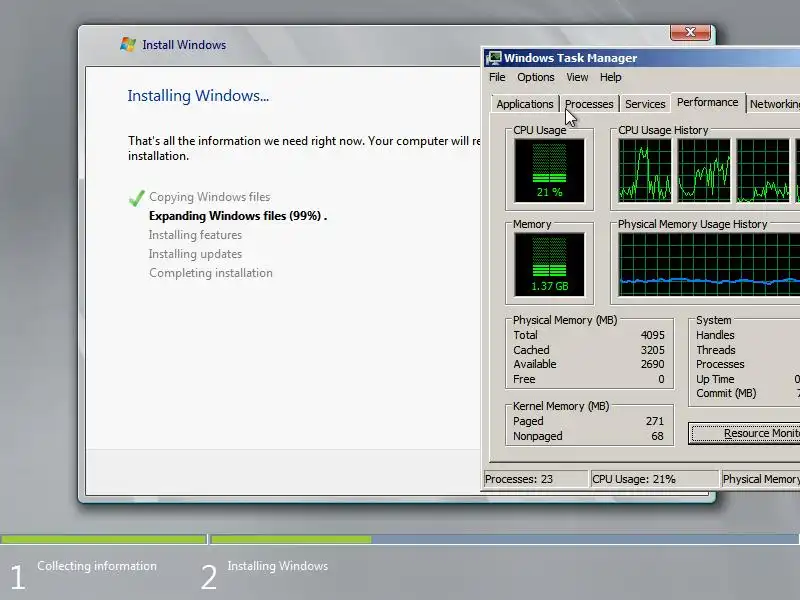Click the Physical Memory status bar entry
The image size is (800, 600).
pos(761,479)
